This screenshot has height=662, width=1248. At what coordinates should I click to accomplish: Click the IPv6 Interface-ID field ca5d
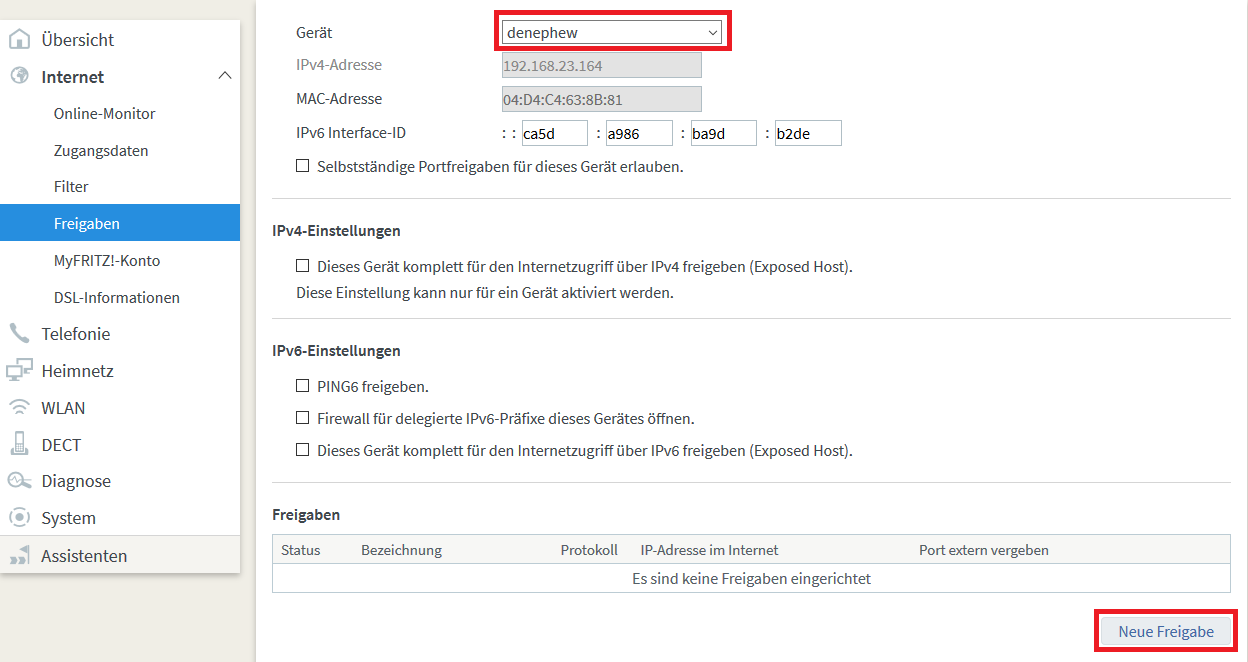(x=554, y=134)
